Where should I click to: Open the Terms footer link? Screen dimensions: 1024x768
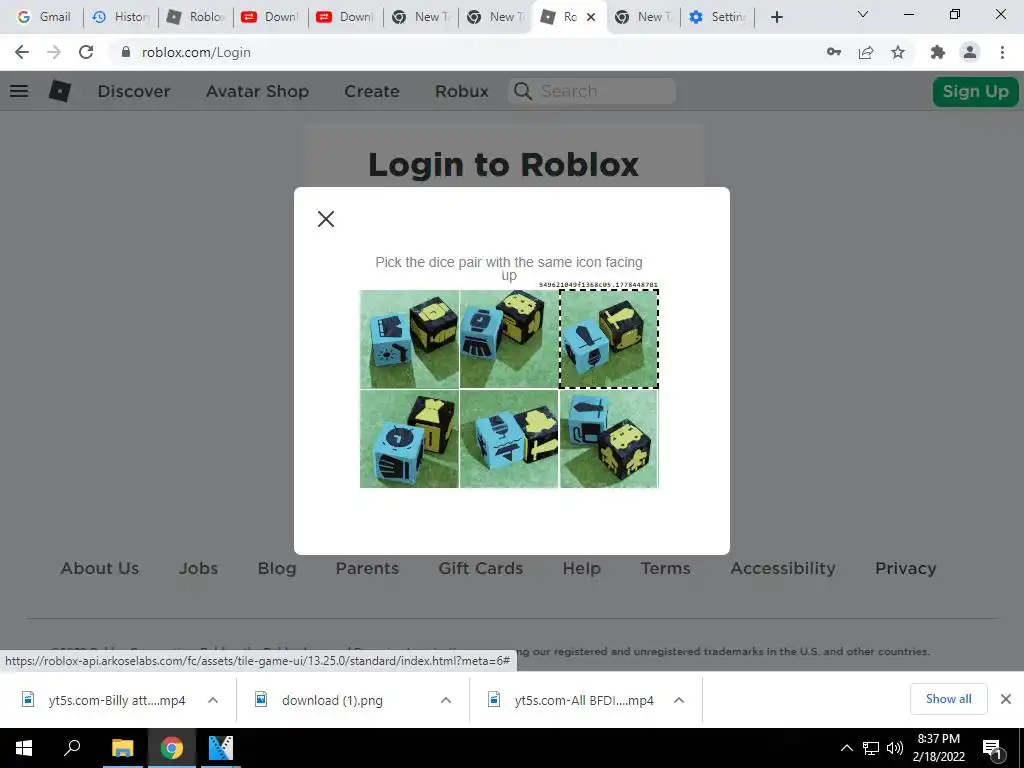(665, 568)
